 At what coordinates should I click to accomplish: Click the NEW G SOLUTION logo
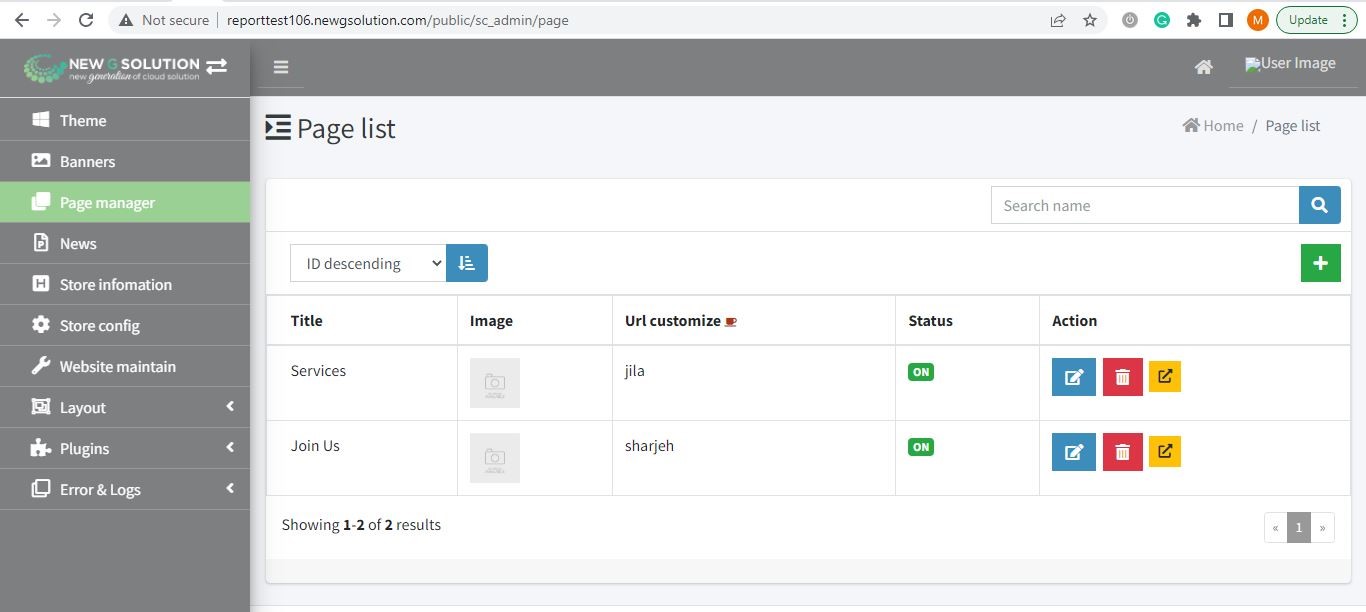click(x=112, y=68)
